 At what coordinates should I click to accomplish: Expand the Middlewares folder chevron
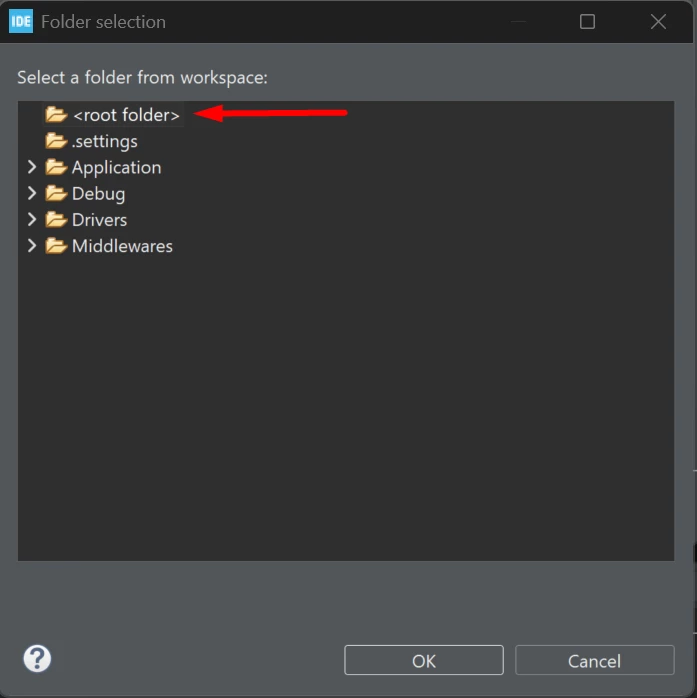[x=32, y=246]
